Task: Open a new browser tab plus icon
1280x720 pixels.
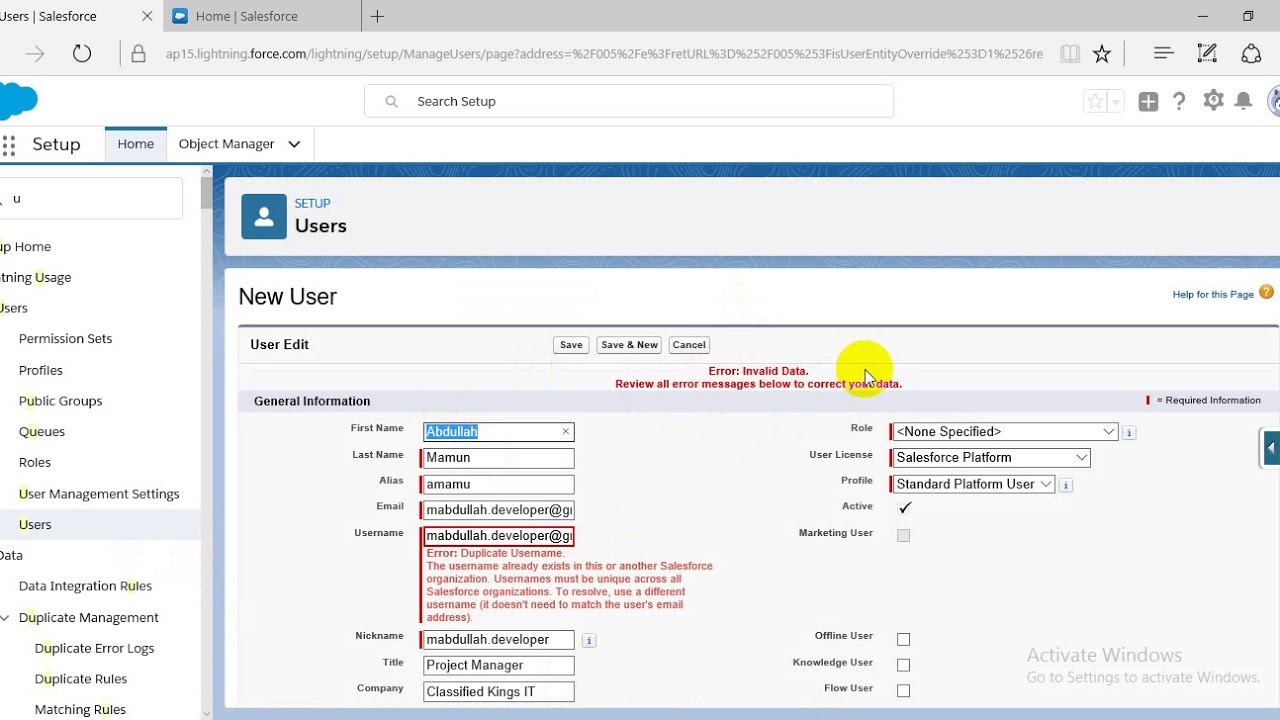Action: [x=377, y=16]
